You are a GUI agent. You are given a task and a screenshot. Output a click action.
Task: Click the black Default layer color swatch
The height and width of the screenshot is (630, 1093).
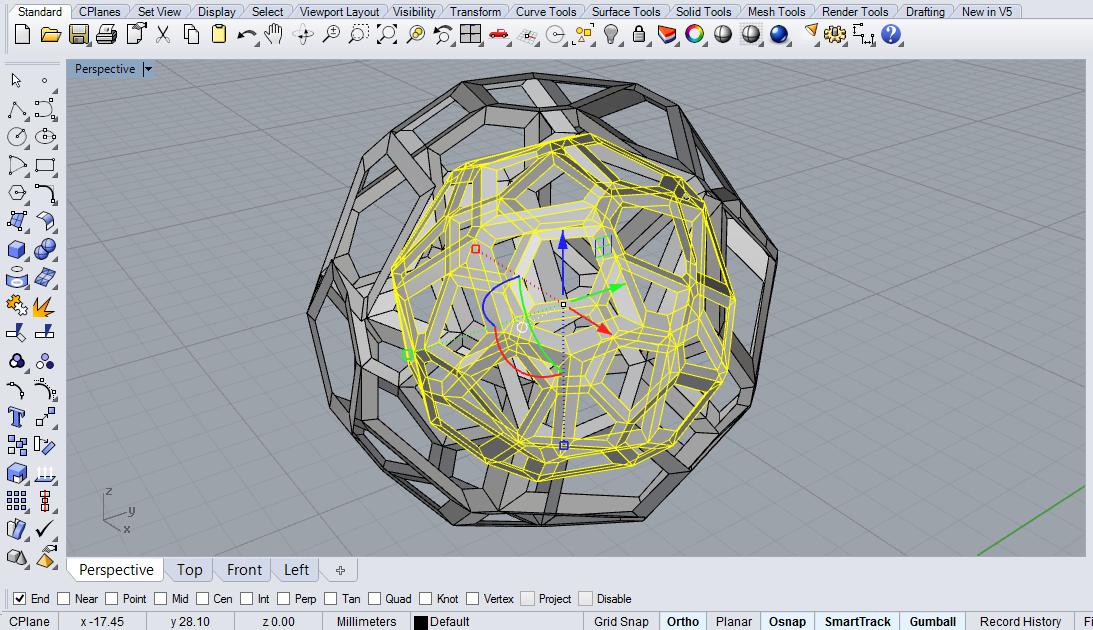pos(420,622)
